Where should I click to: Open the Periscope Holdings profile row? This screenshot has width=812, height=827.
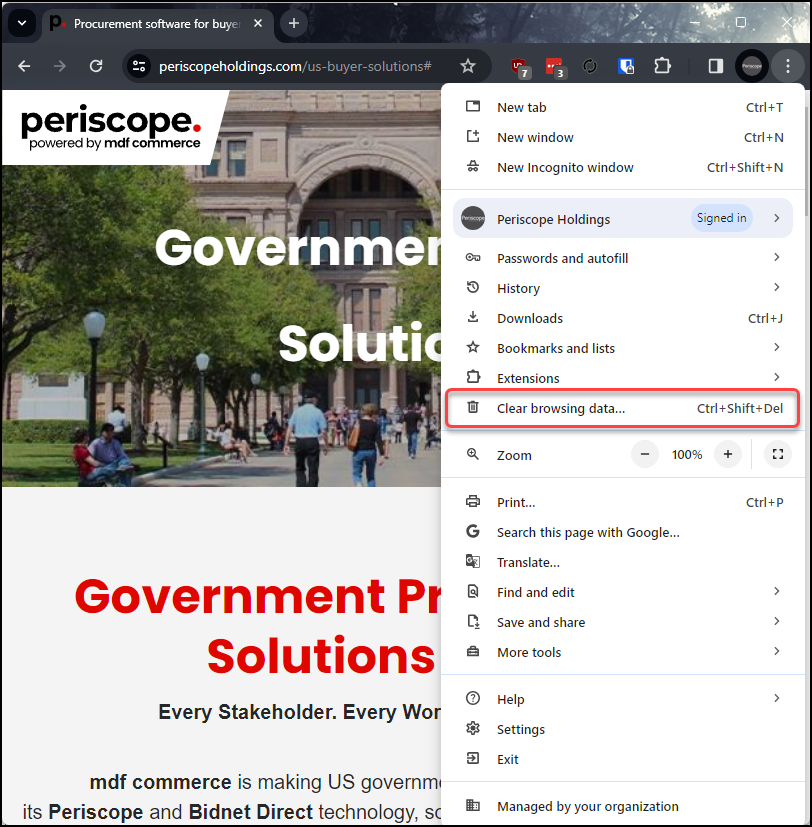(623, 218)
